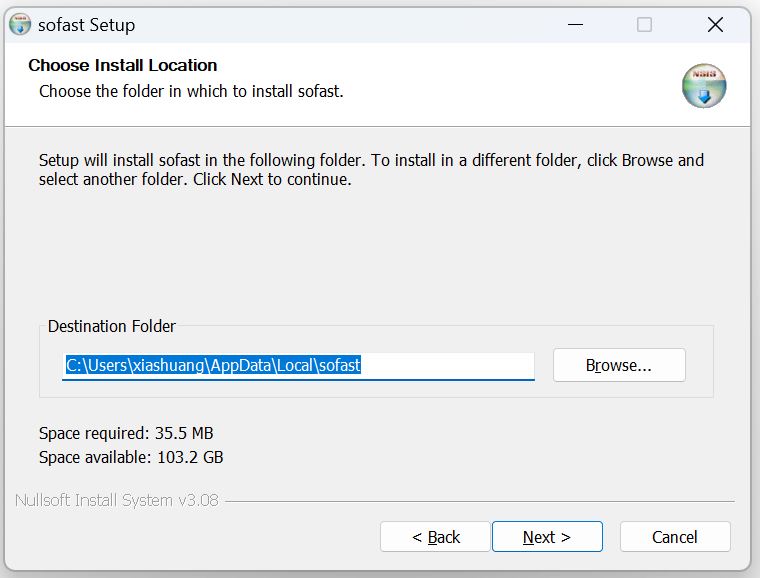Viewport: 760px width, 578px height.
Task: Go back with the Back button
Action: [x=435, y=537]
